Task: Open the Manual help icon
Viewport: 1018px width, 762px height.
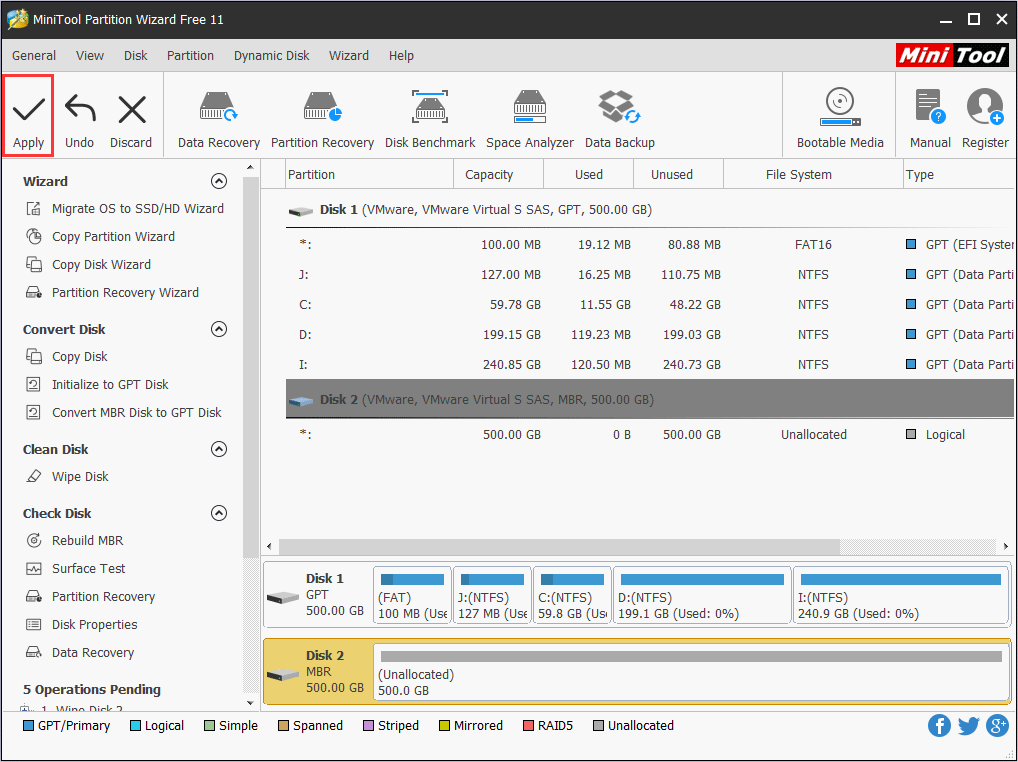Action: tap(930, 106)
